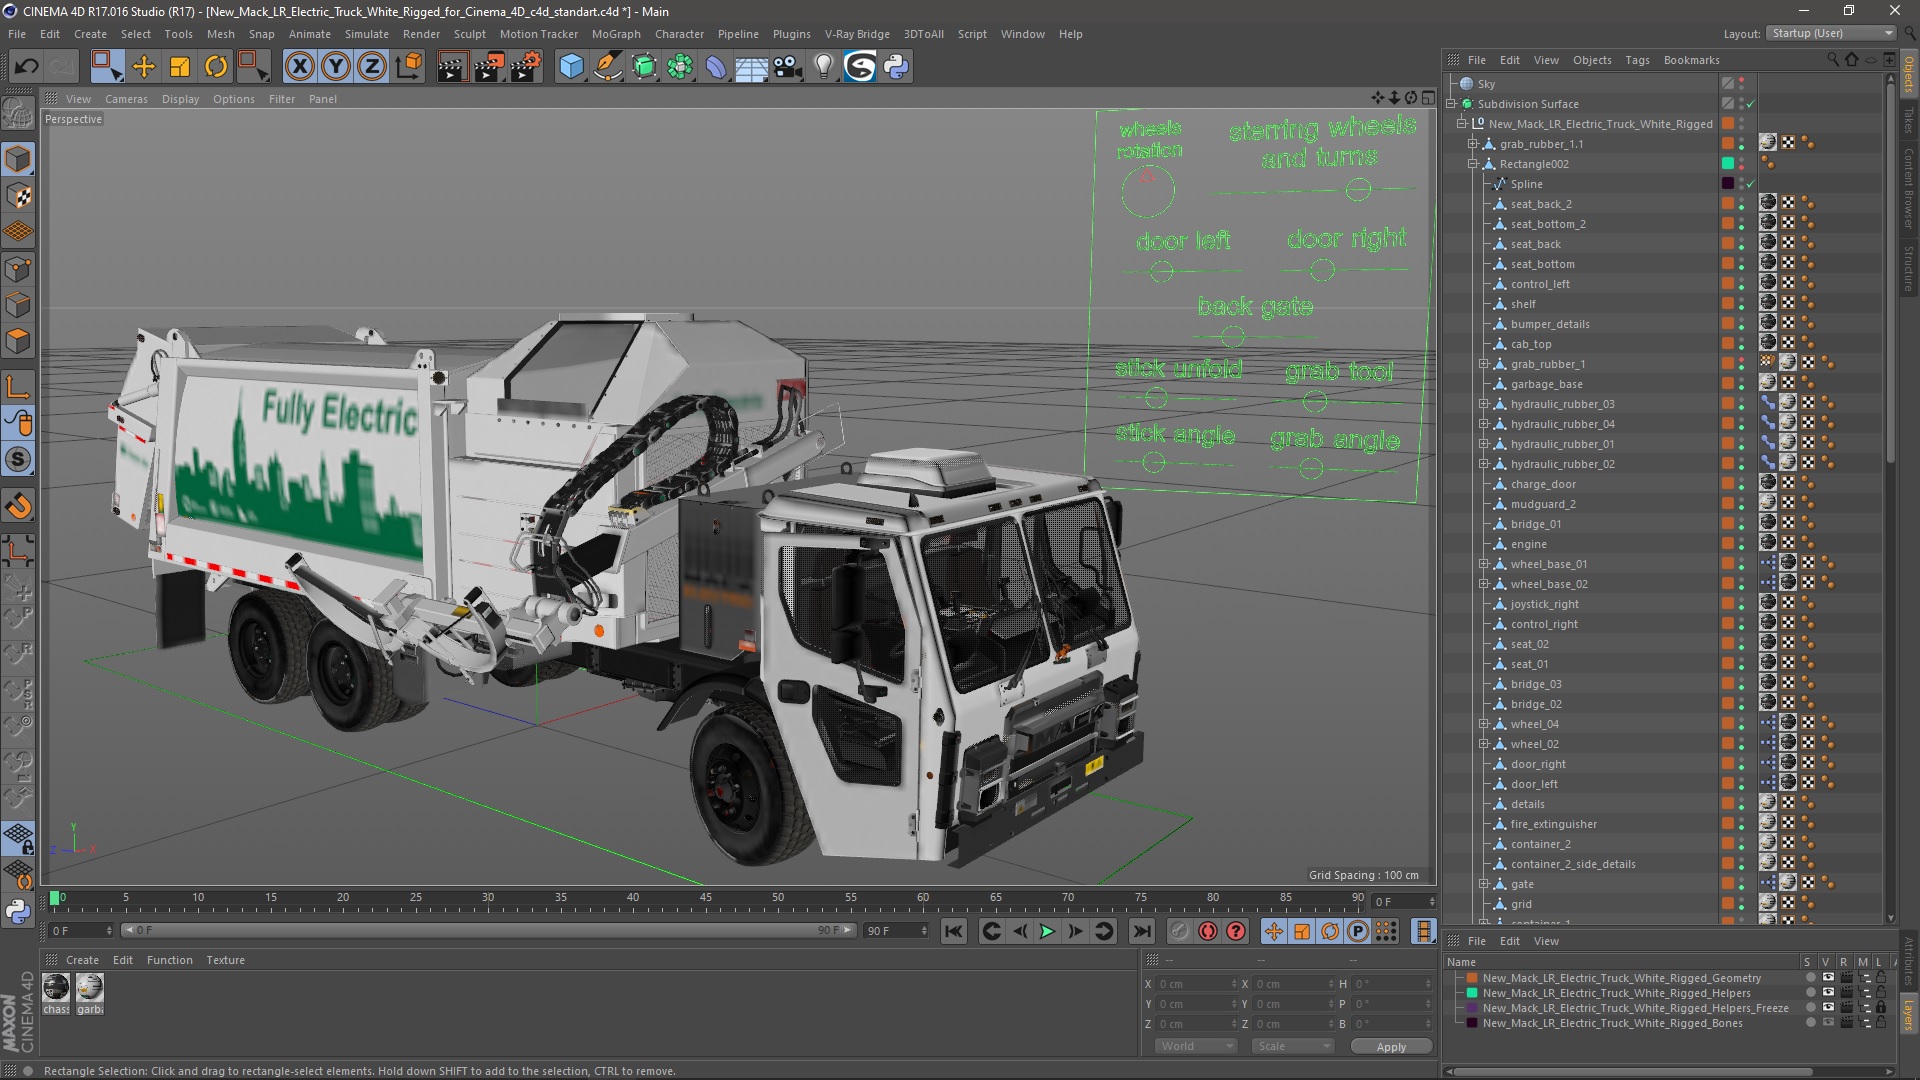Click the Geometry layer color swatch
Image resolution: width=1920 pixels, height=1080 pixels.
coord(1472,978)
